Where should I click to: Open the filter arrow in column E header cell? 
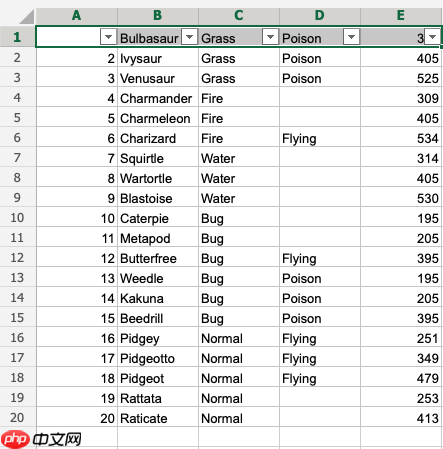(432, 37)
